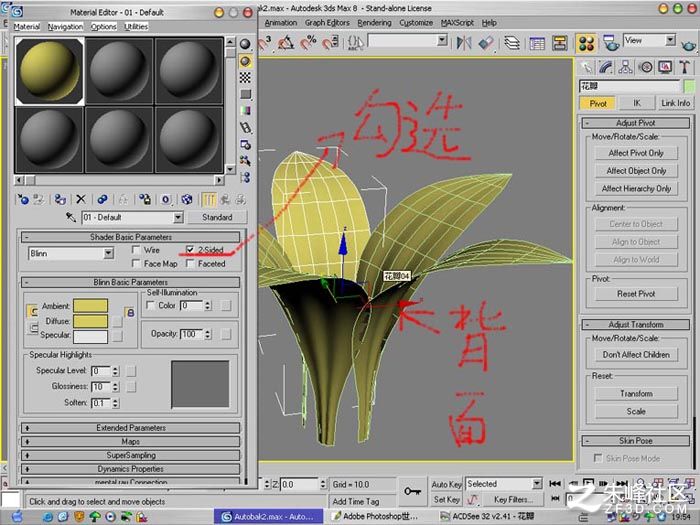Expand the Extended Parameters rollout

coord(130,428)
